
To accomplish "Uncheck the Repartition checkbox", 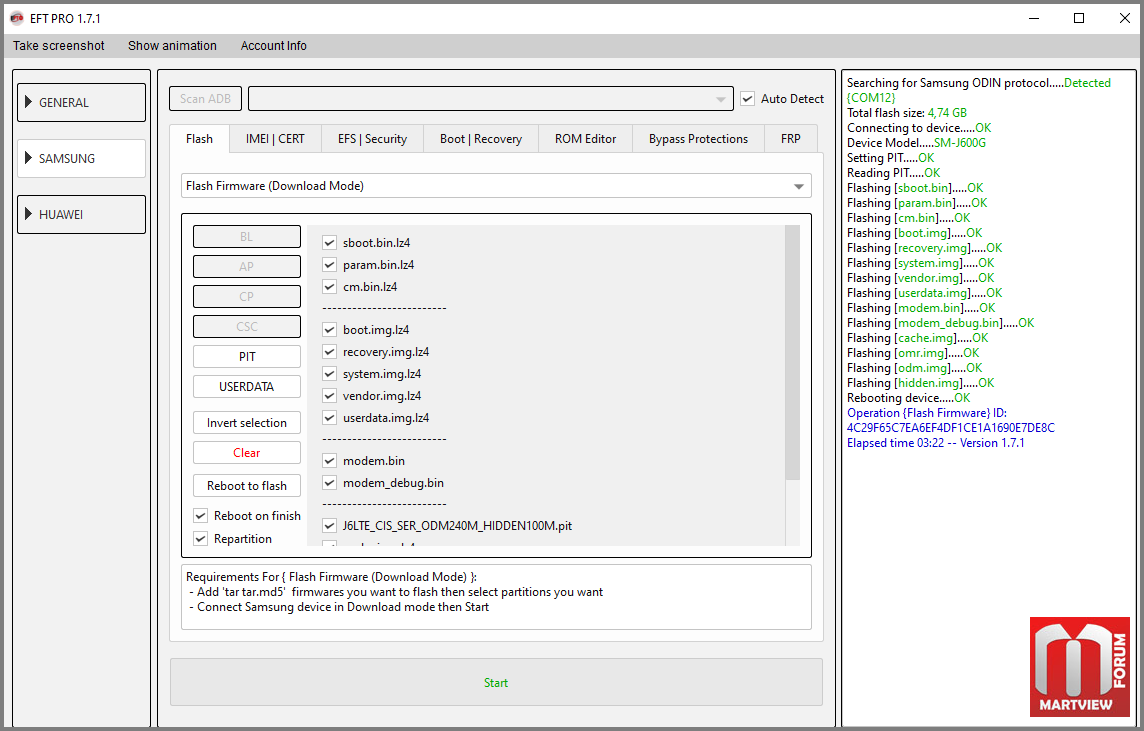I will (201, 539).
